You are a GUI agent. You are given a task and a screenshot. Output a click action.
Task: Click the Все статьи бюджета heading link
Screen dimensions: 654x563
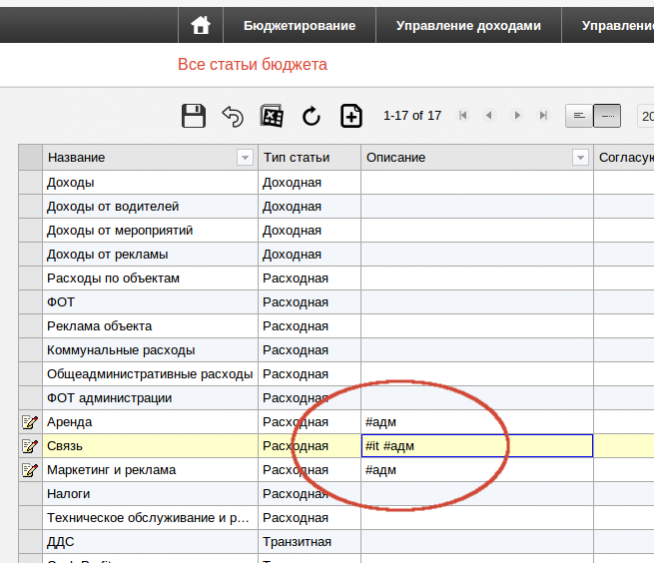pos(252,65)
